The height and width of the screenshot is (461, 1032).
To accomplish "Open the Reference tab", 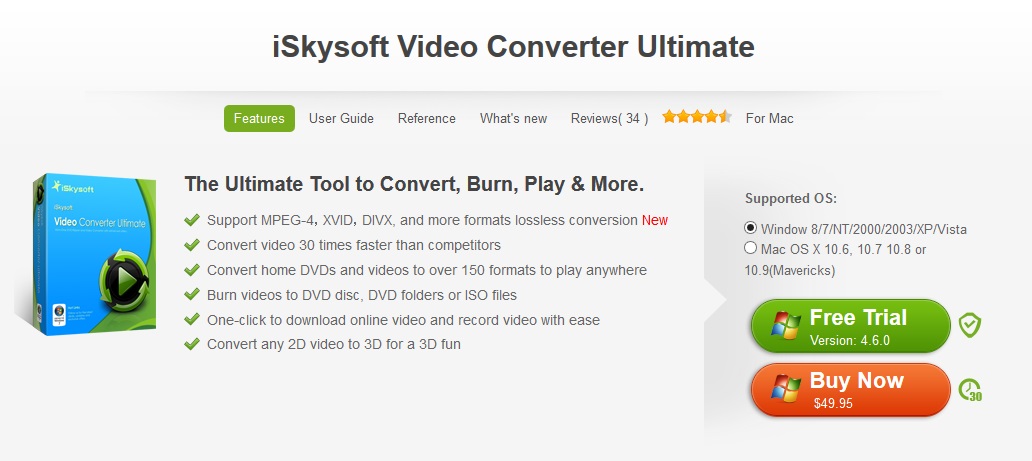I will [426, 119].
